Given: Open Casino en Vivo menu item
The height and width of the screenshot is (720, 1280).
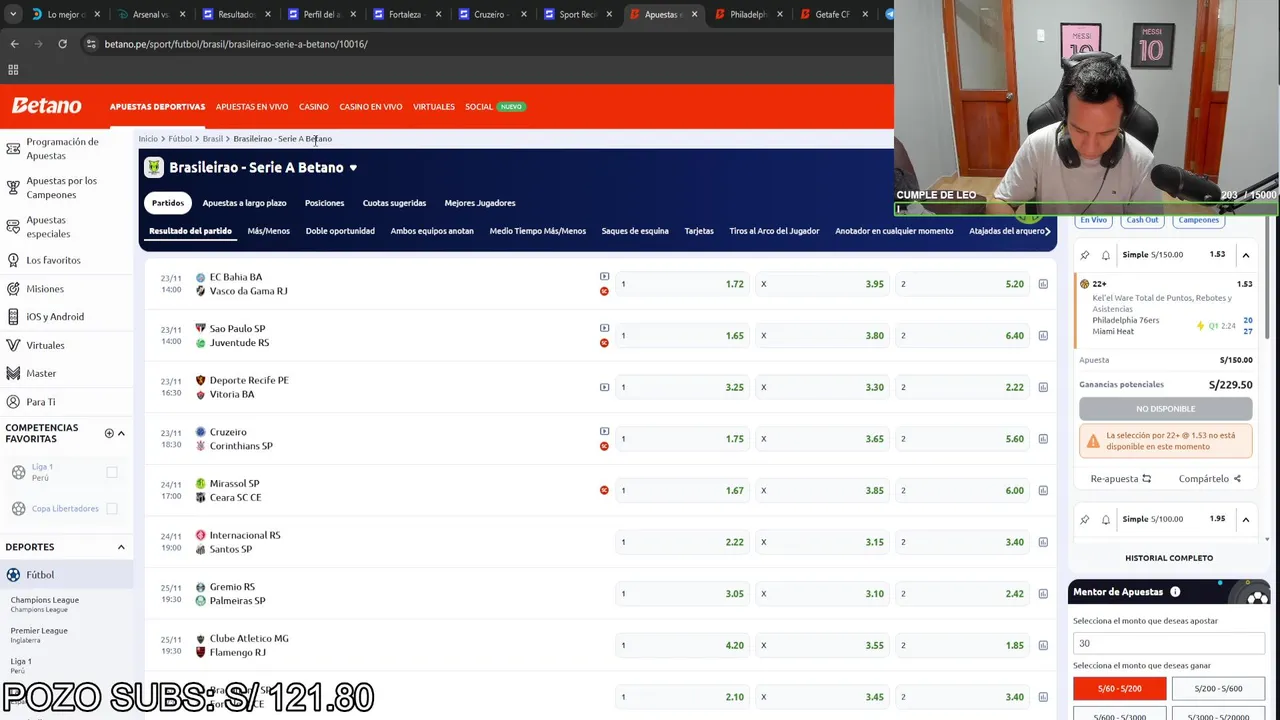Looking at the screenshot, I should pyautogui.click(x=371, y=107).
